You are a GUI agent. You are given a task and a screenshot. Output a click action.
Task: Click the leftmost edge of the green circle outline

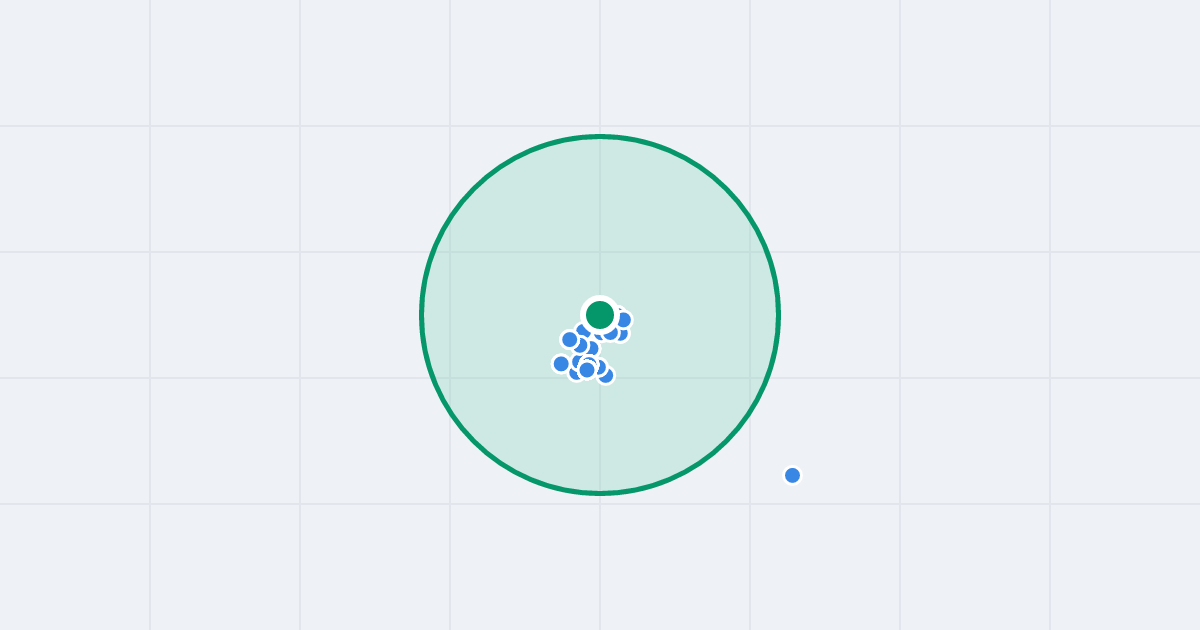422,315
